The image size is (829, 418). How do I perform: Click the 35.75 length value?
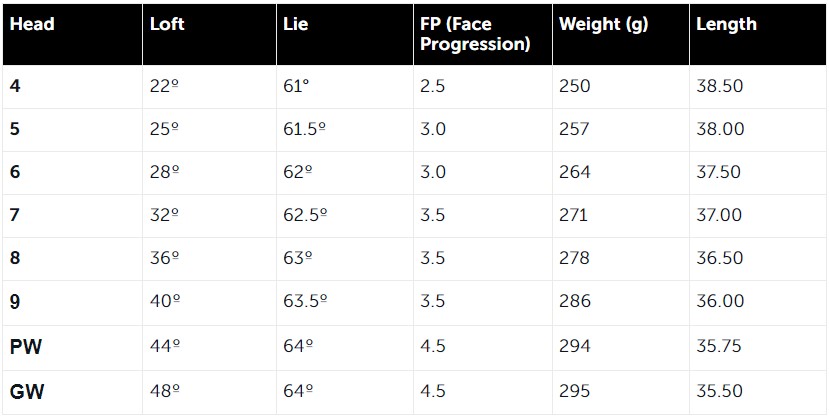(x=719, y=346)
